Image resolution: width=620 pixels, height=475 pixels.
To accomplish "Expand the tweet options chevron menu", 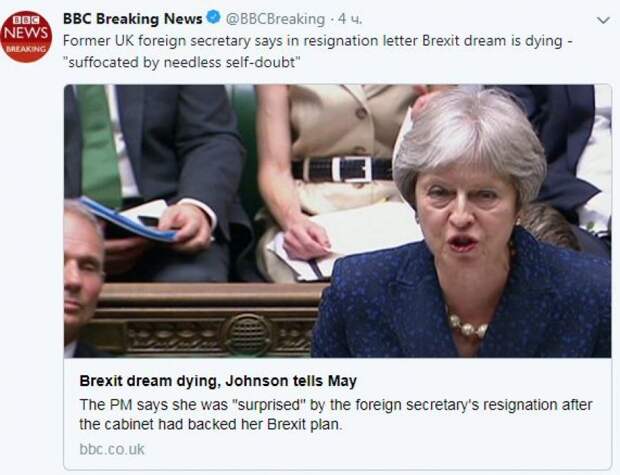I will [x=603, y=20].
